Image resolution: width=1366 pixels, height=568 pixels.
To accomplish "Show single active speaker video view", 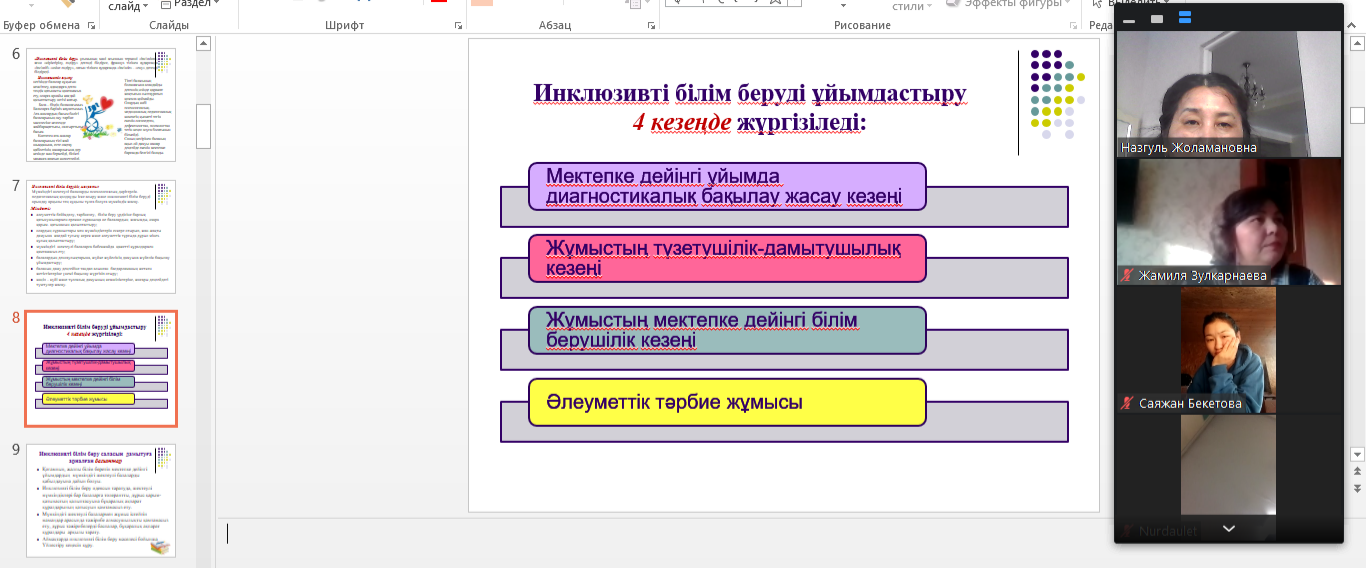I will (1157, 19).
